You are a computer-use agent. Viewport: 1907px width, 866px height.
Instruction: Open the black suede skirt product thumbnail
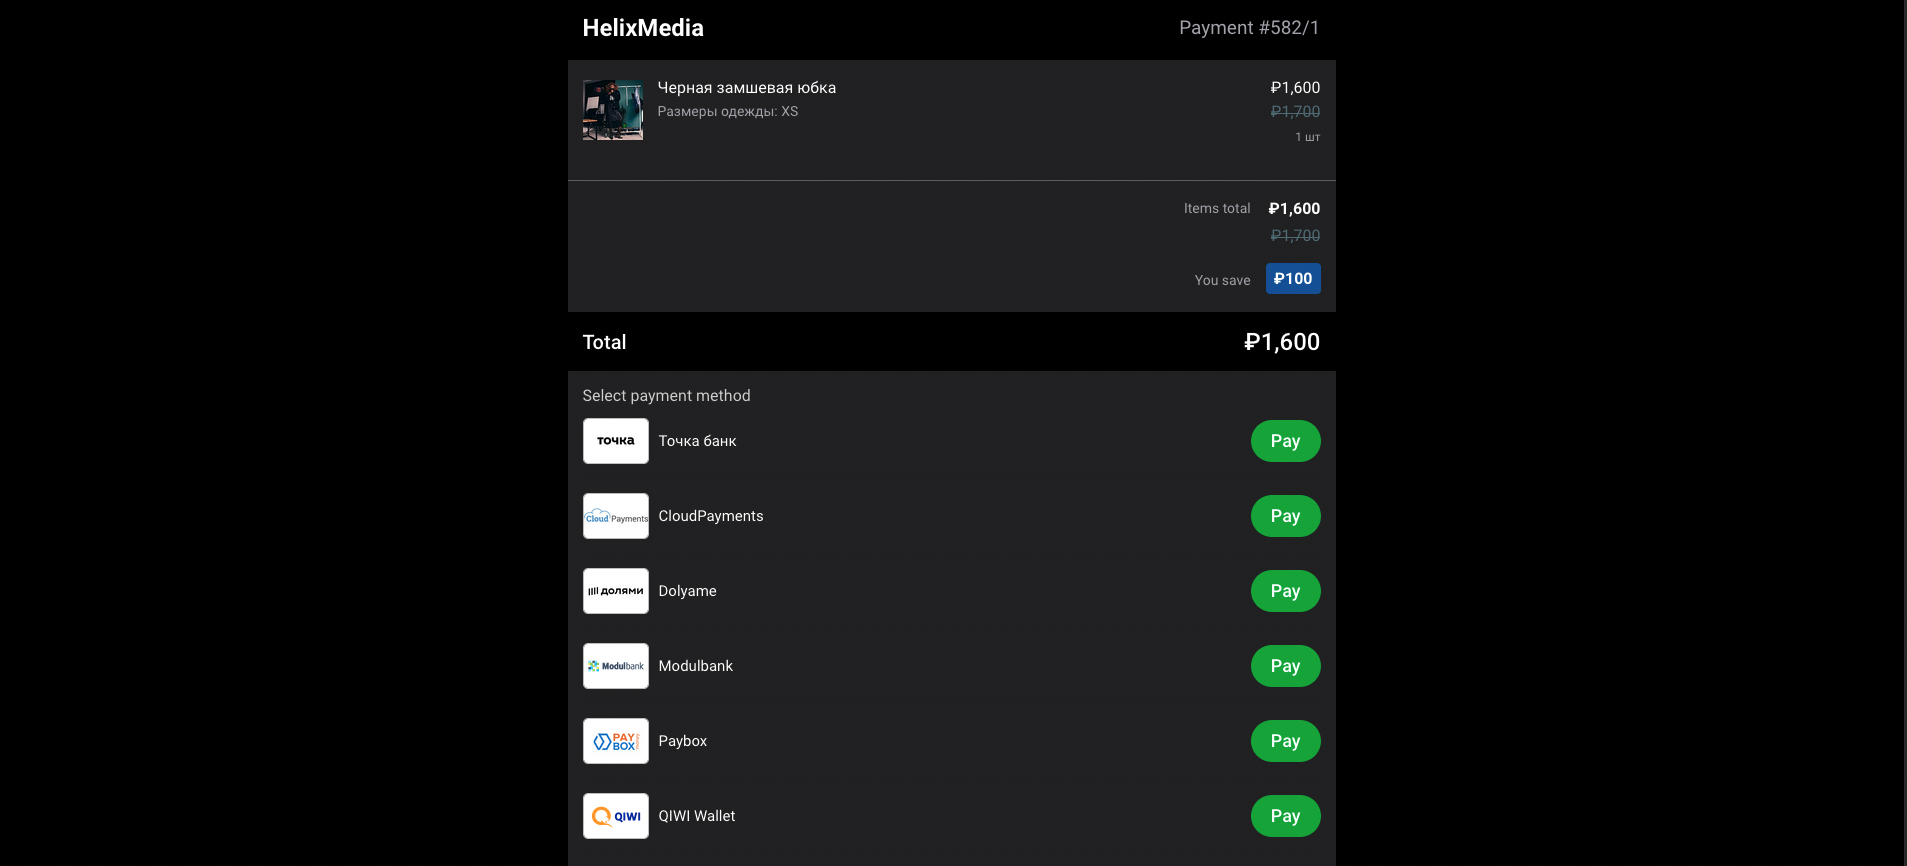[613, 110]
